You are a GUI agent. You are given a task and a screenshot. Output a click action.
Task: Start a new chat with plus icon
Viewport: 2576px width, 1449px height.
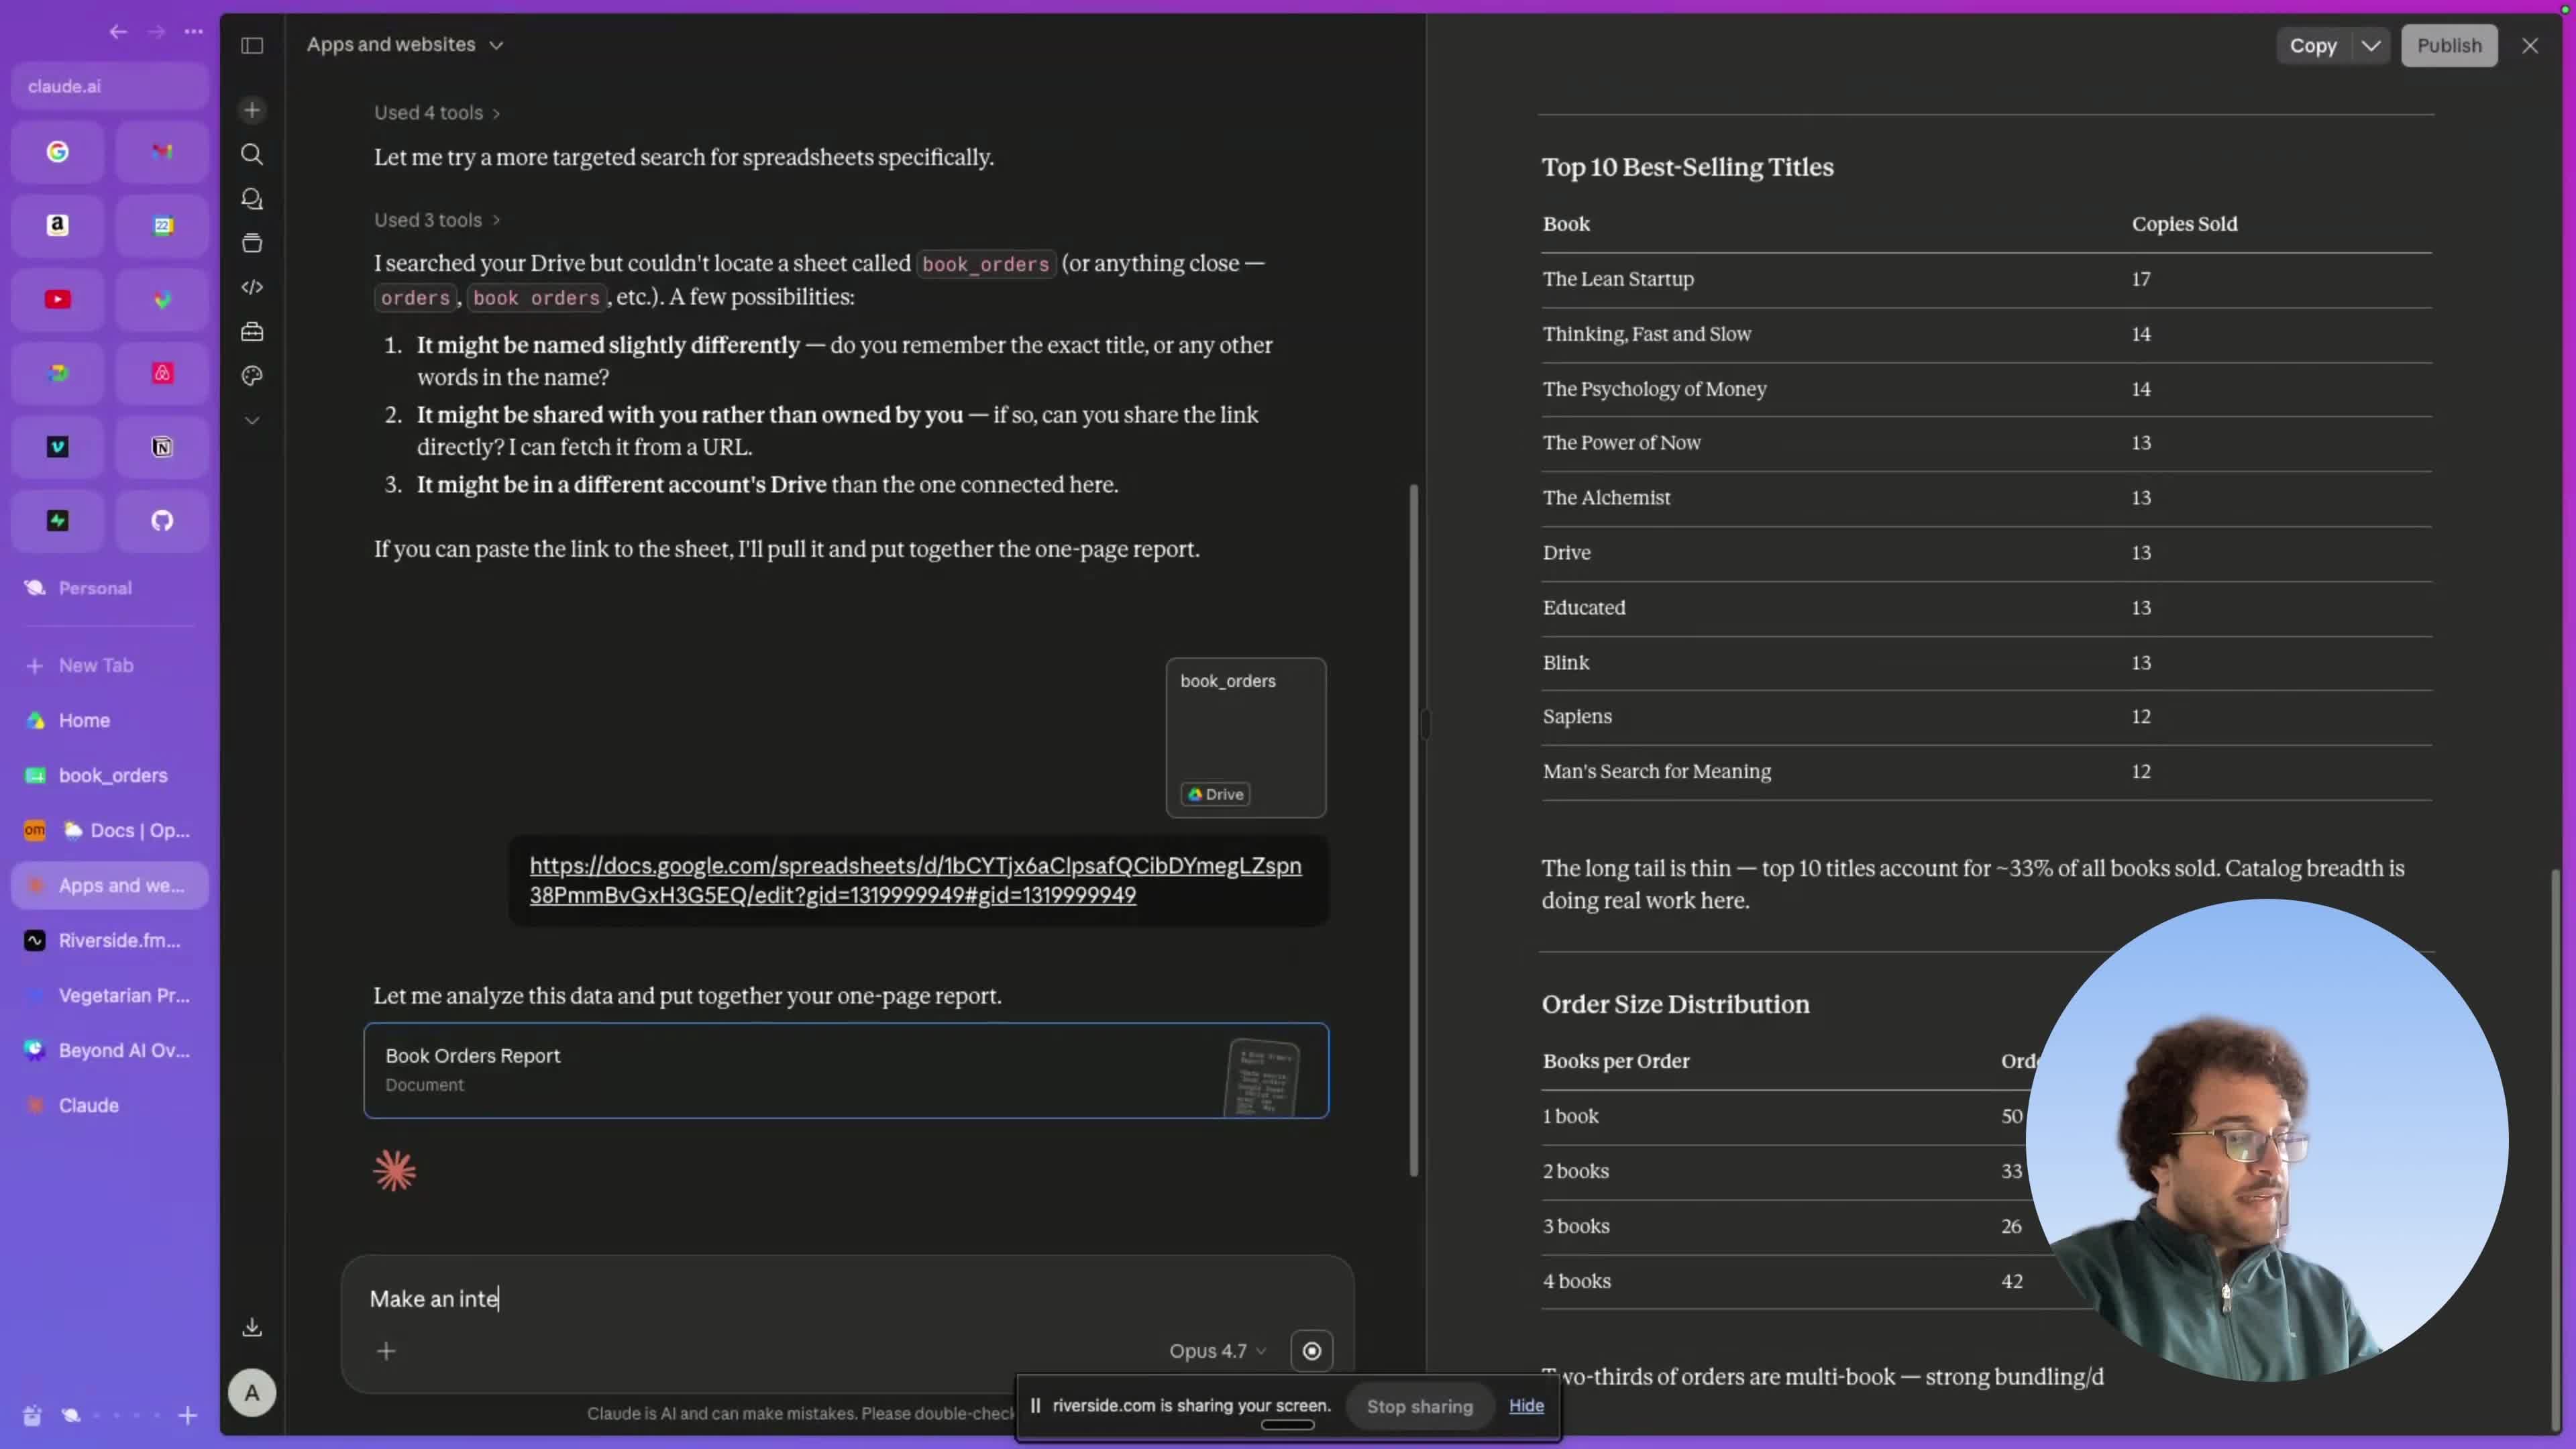point(252,110)
